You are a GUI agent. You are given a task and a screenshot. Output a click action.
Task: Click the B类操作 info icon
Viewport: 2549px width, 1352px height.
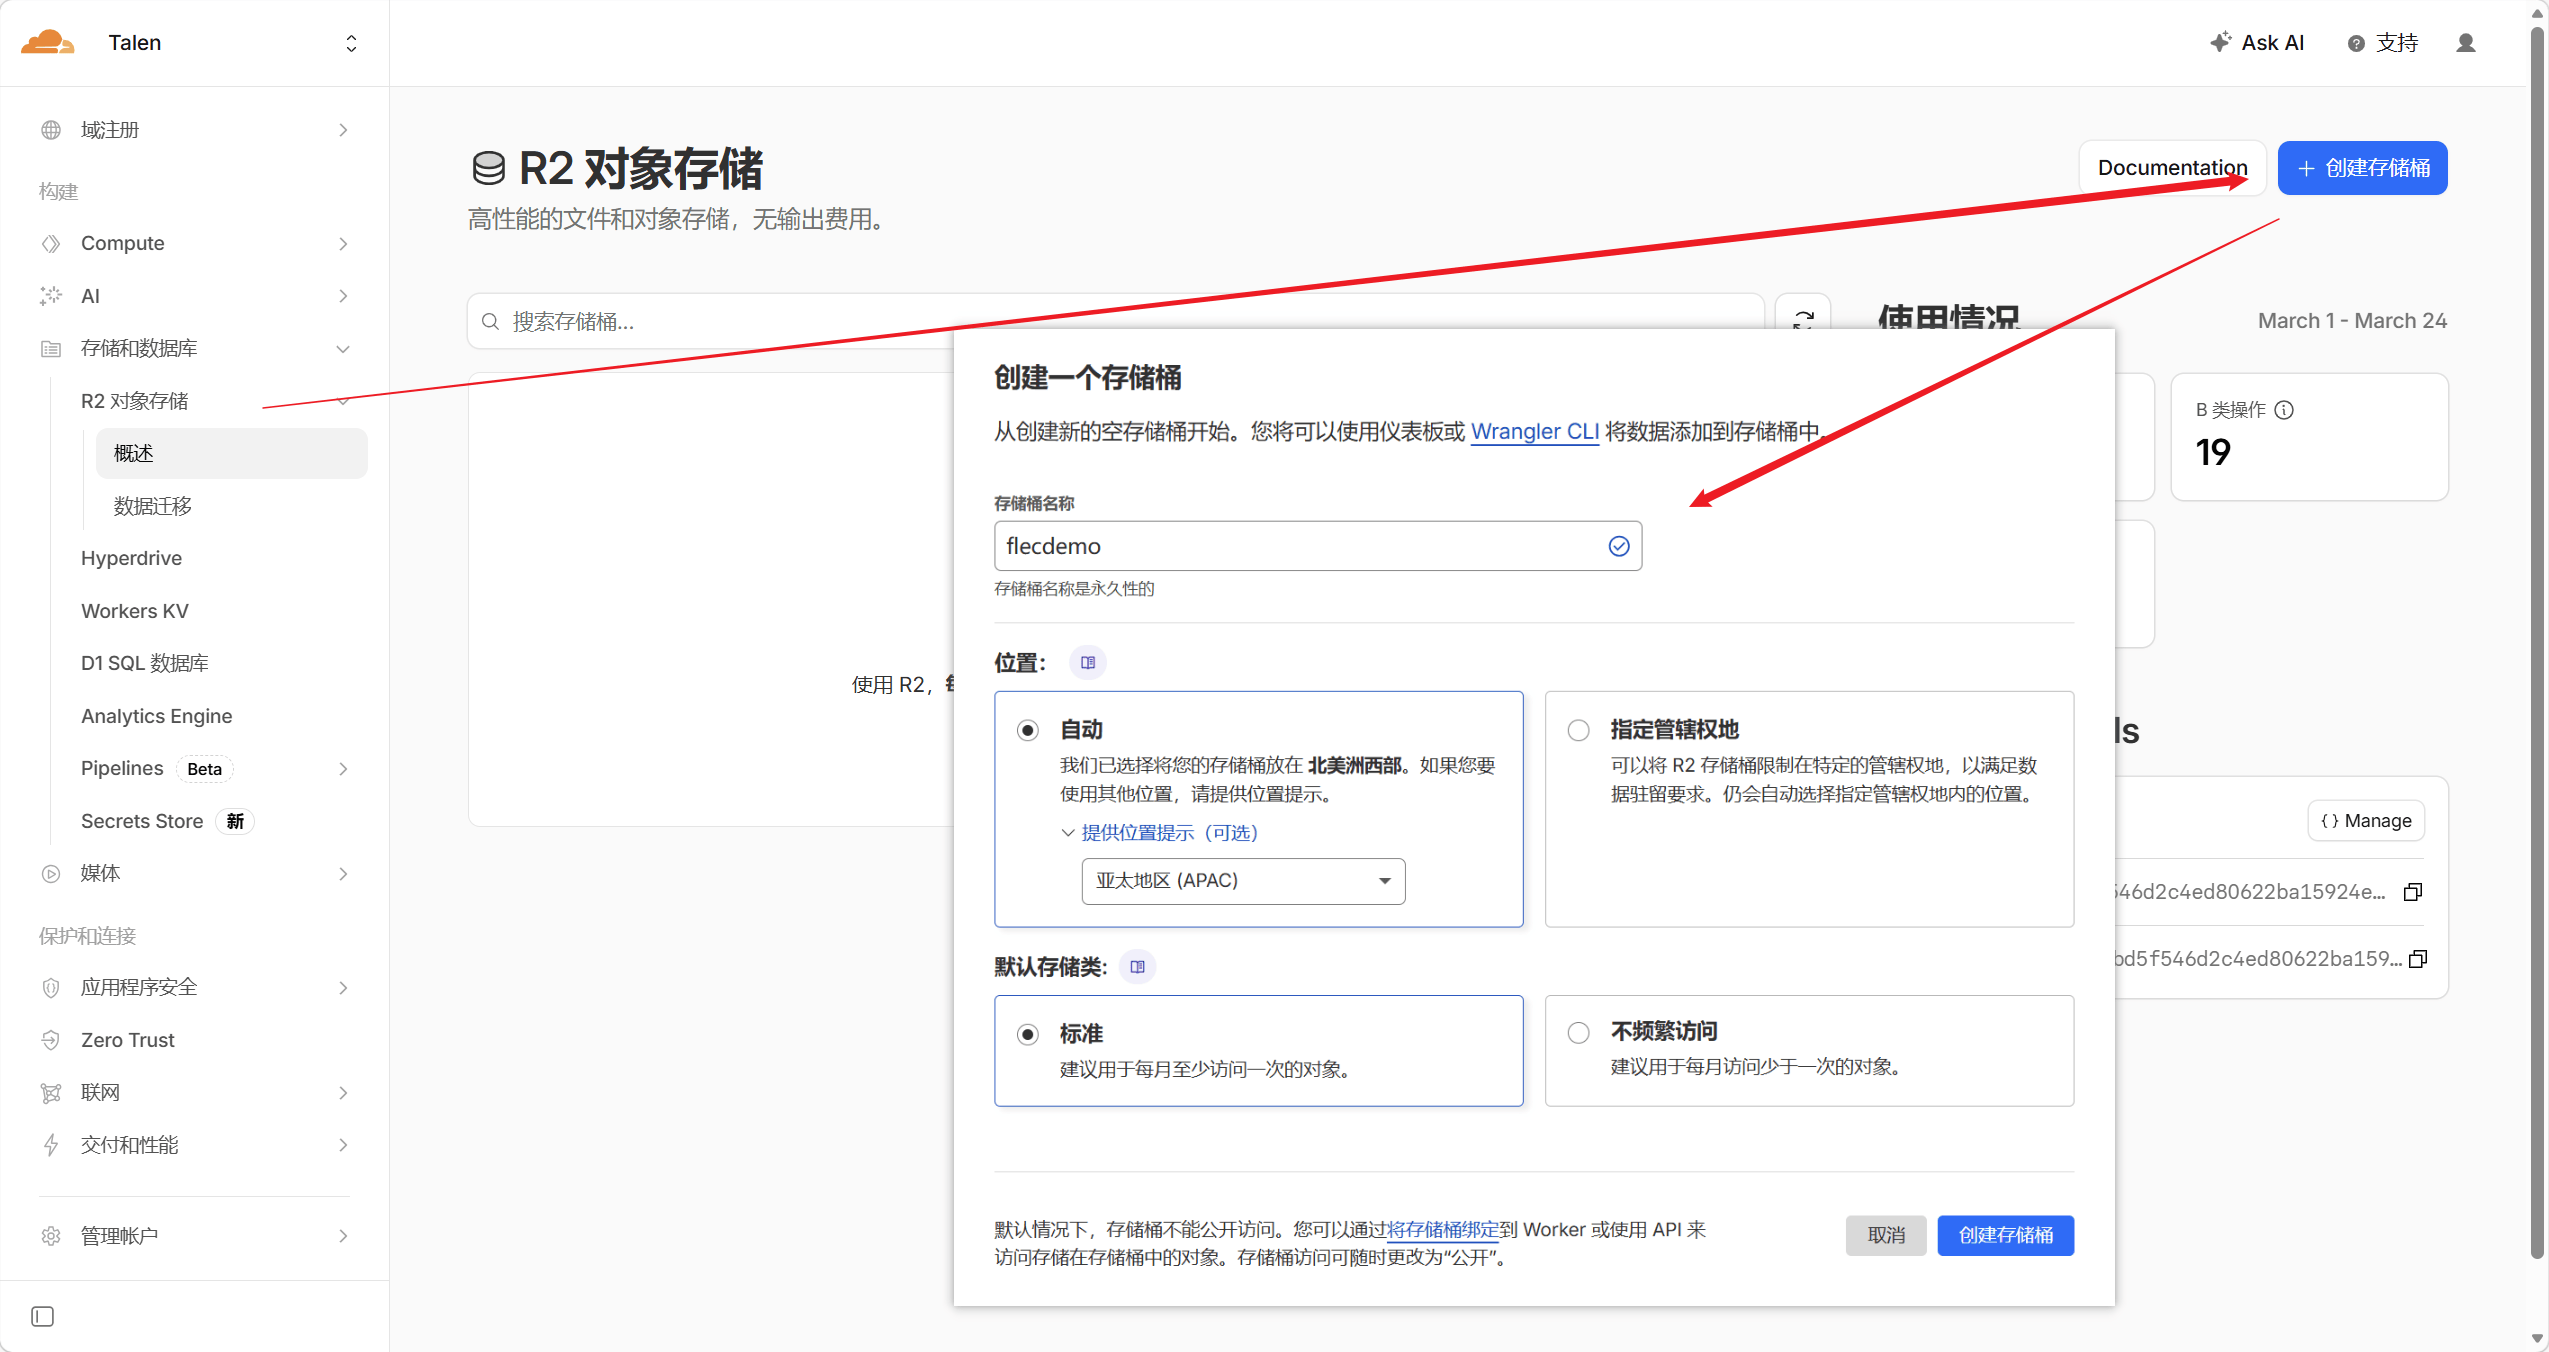tap(2285, 410)
